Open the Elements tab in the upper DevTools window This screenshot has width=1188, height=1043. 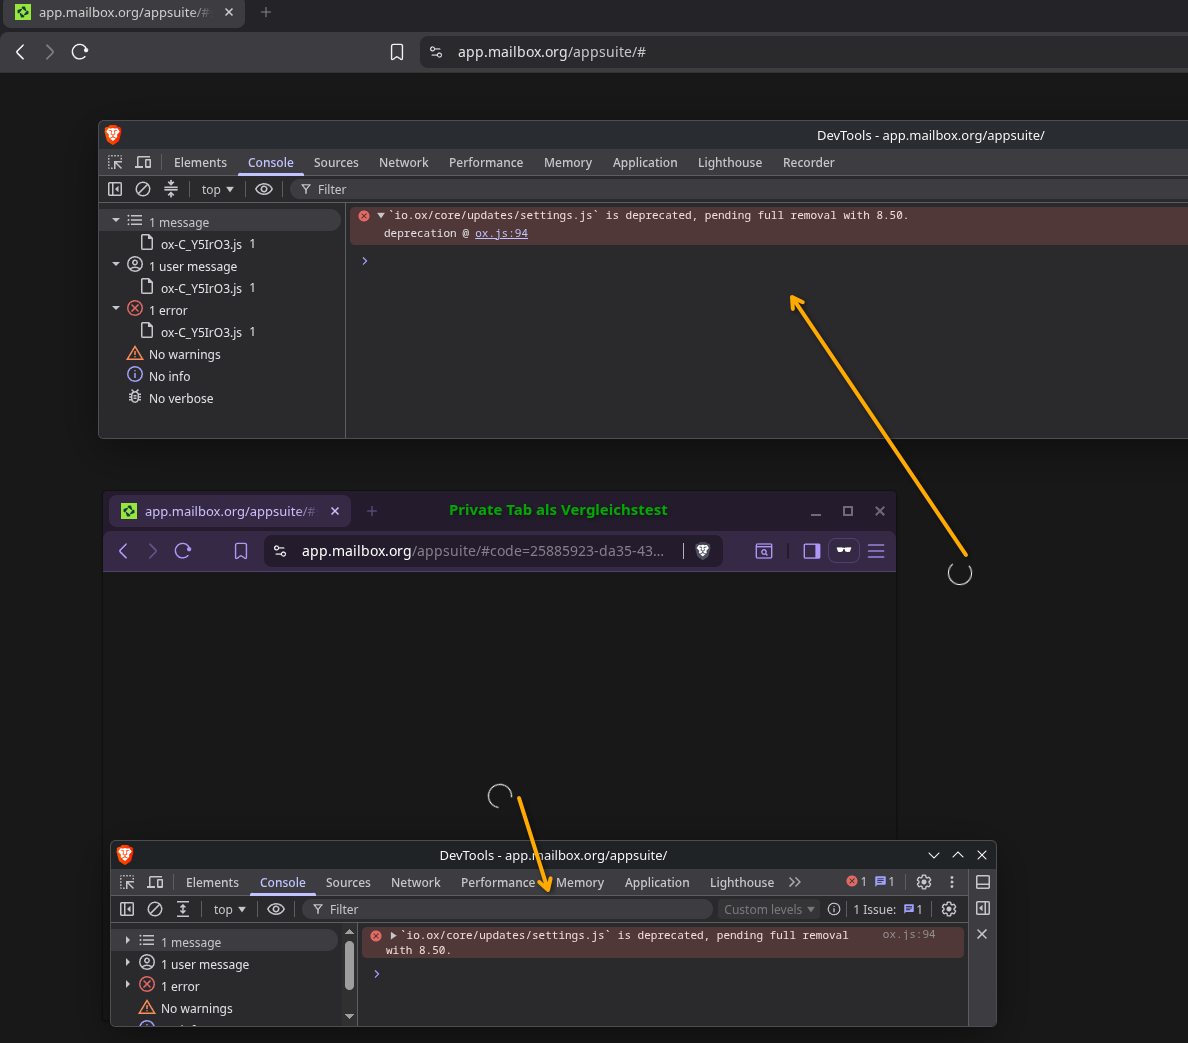point(200,162)
